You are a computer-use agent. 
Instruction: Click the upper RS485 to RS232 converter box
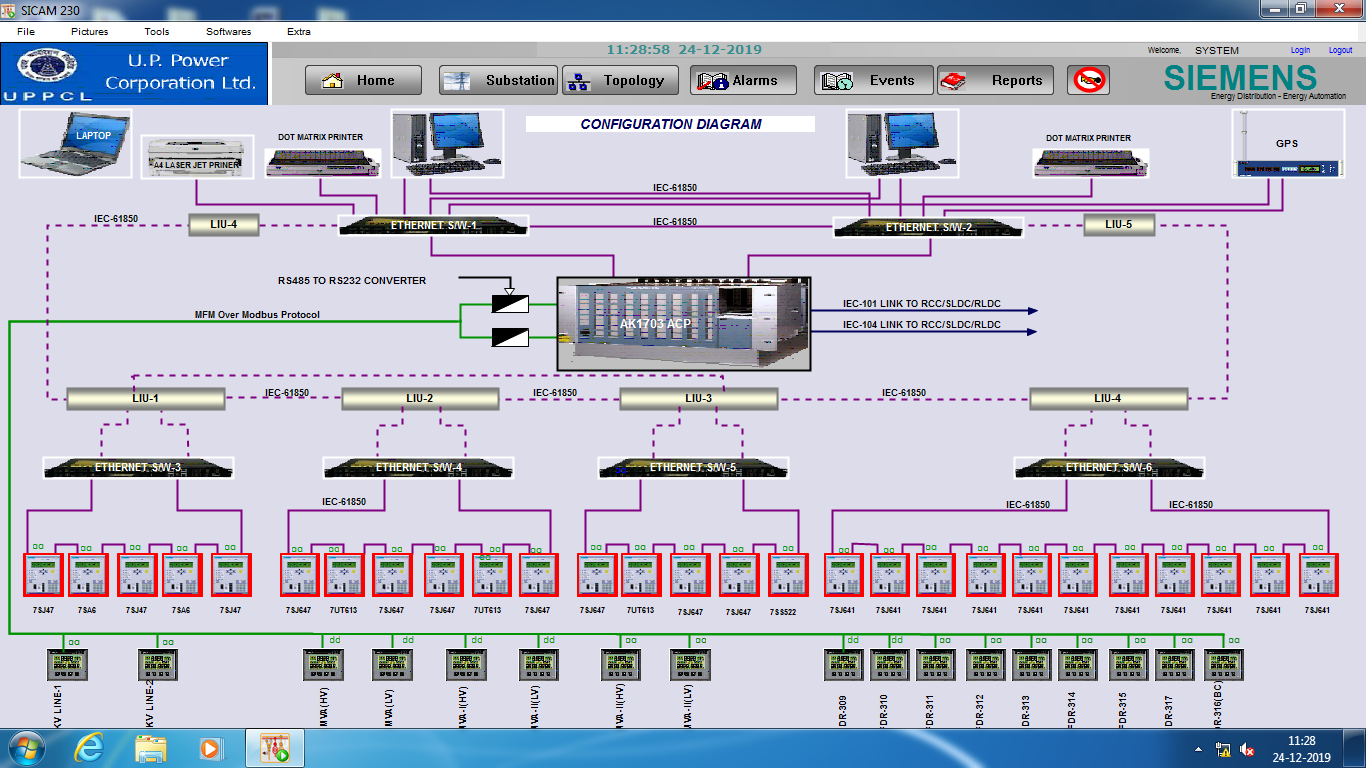[510, 302]
